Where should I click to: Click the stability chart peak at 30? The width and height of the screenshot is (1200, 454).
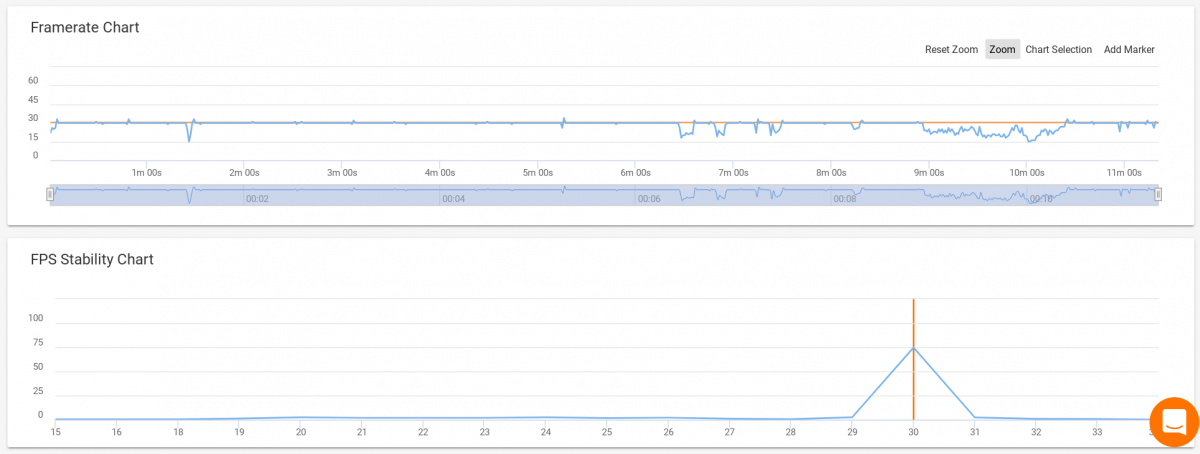913,347
